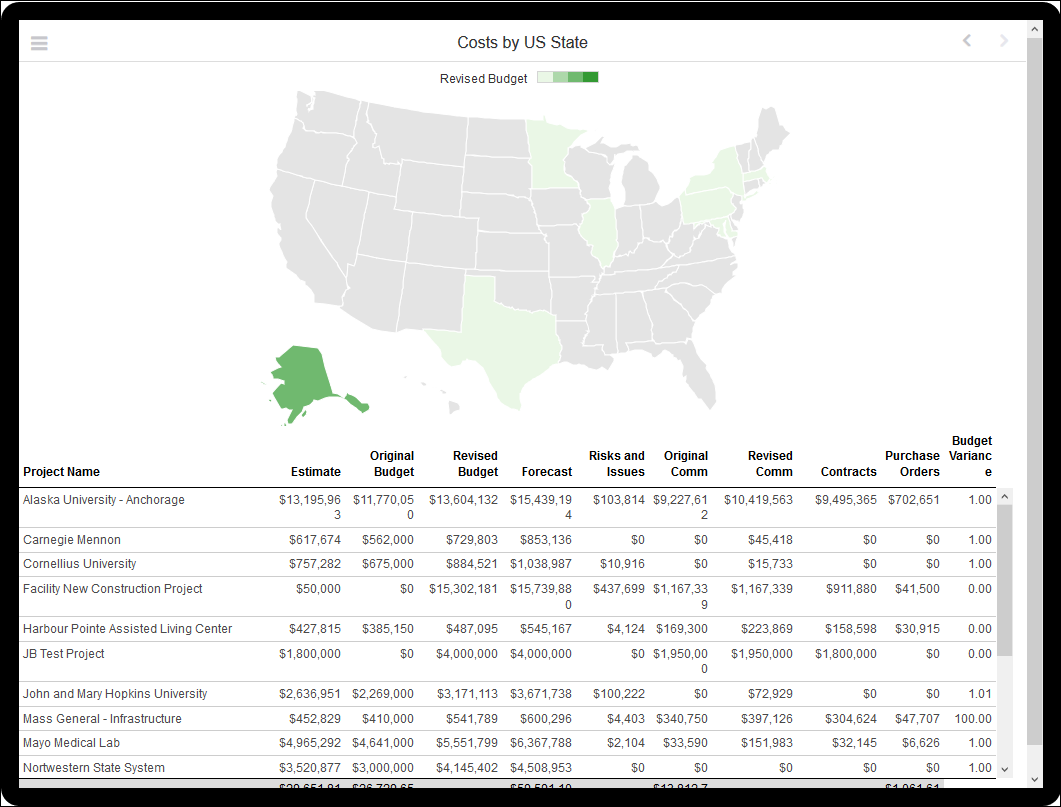1061x807 pixels.
Task: Click the $853,136 forecast cell
Action: (545, 540)
